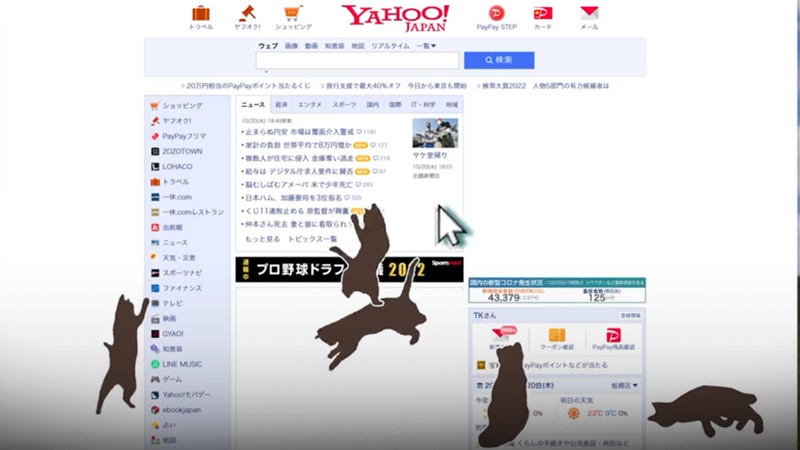Screen dimensions: 800x450
Task: Click sidebar ゲーム controller icon
Action: tap(155, 380)
